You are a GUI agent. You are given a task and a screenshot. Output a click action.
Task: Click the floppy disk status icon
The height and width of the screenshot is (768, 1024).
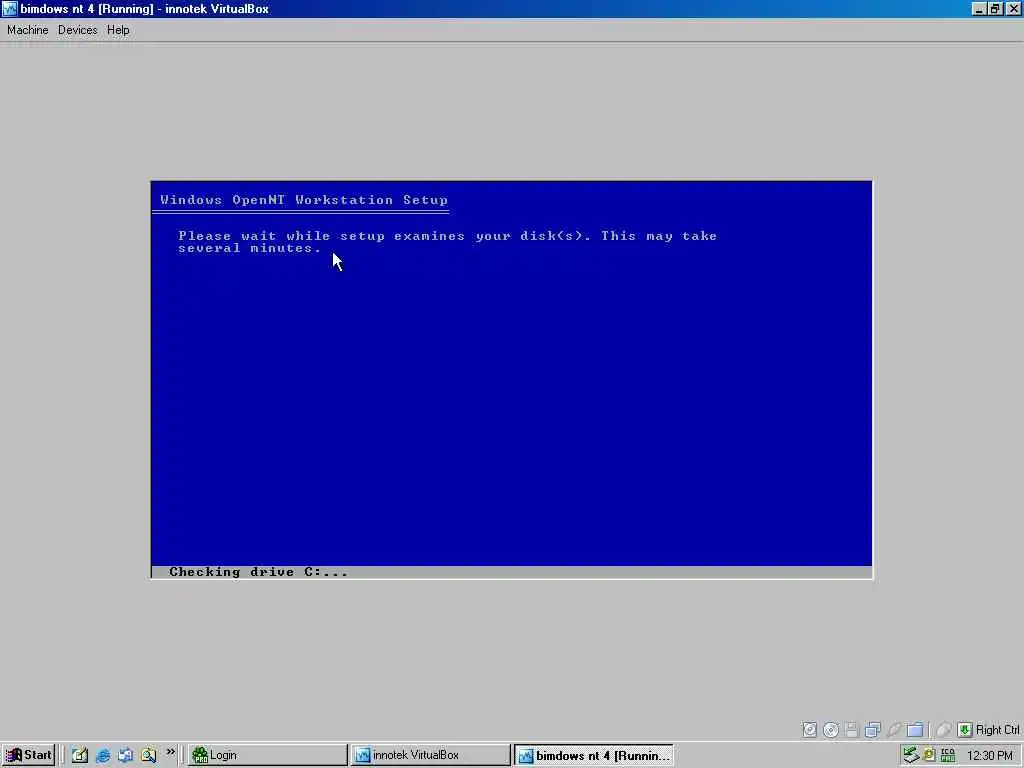click(852, 729)
